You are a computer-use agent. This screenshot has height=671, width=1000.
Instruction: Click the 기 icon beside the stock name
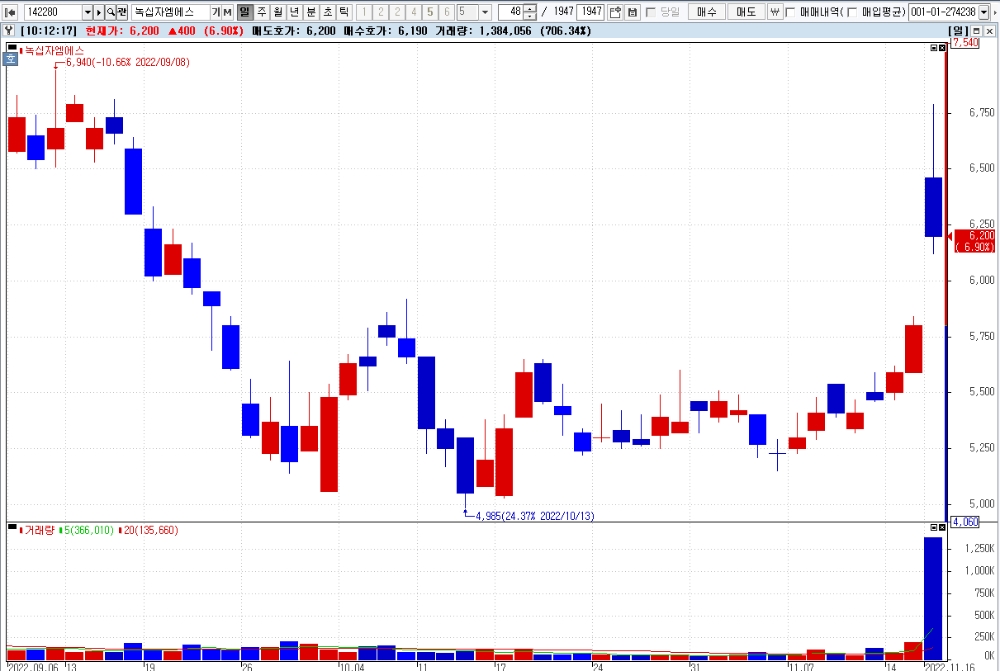click(x=216, y=11)
